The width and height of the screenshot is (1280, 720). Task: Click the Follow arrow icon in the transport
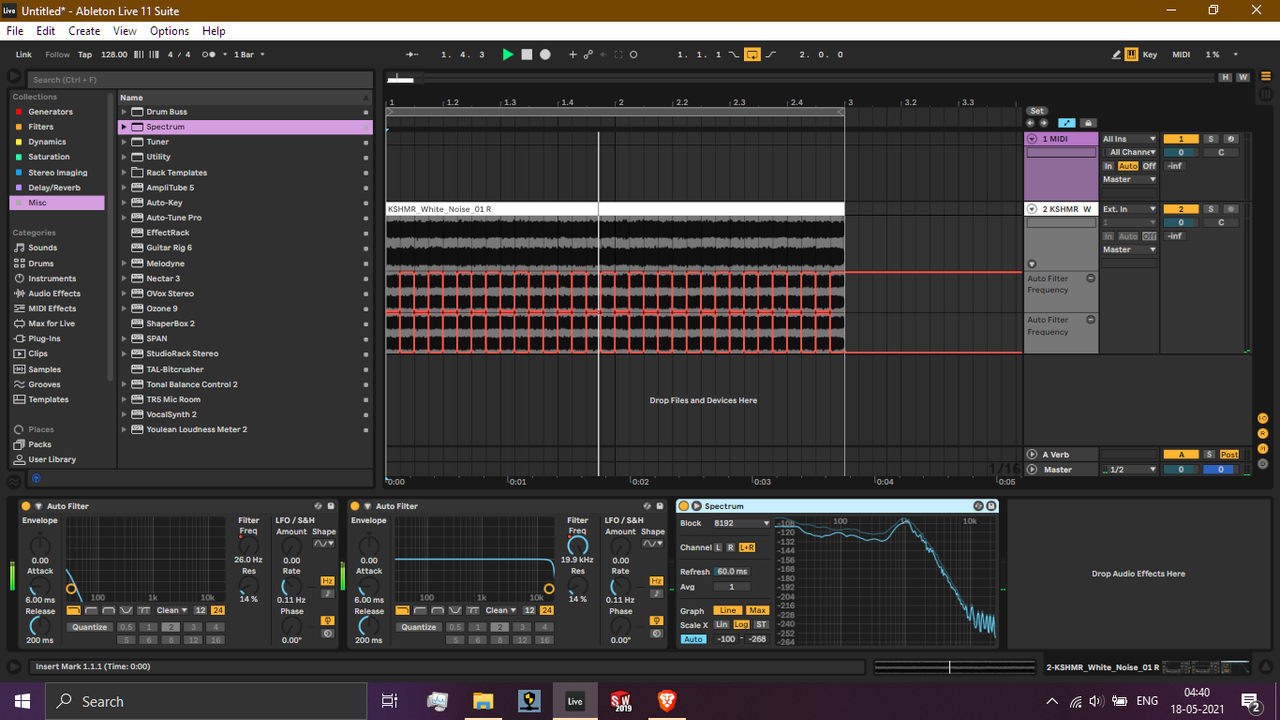click(410, 54)
